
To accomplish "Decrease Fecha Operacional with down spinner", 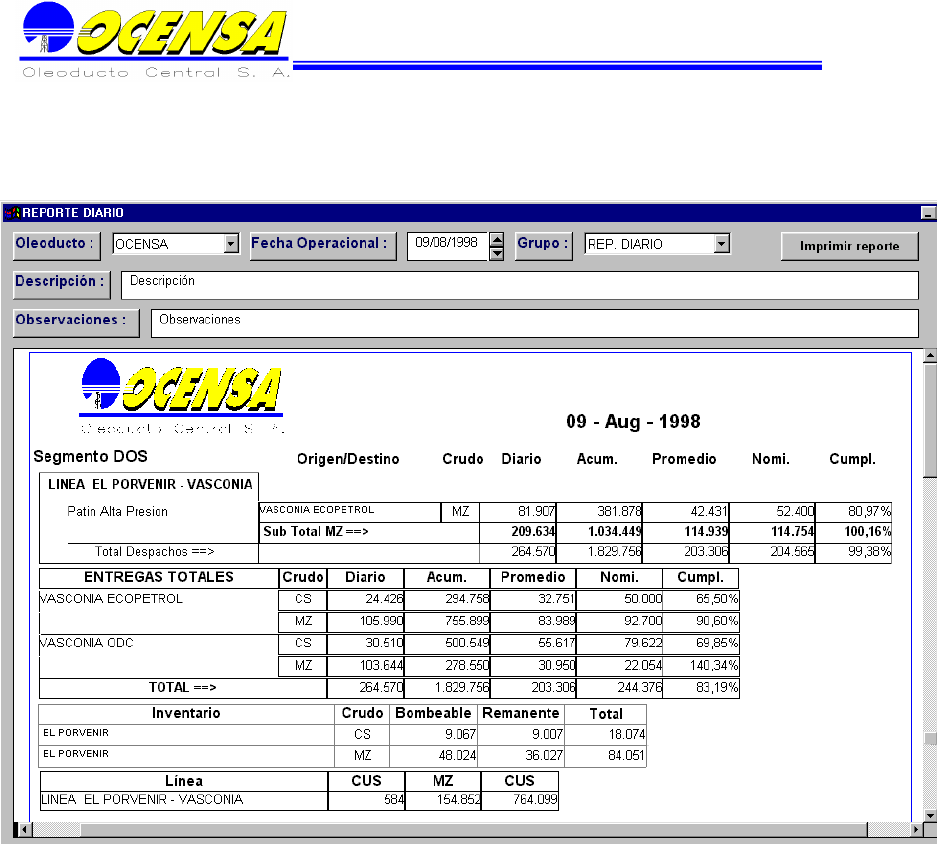I will coord(497,253).
